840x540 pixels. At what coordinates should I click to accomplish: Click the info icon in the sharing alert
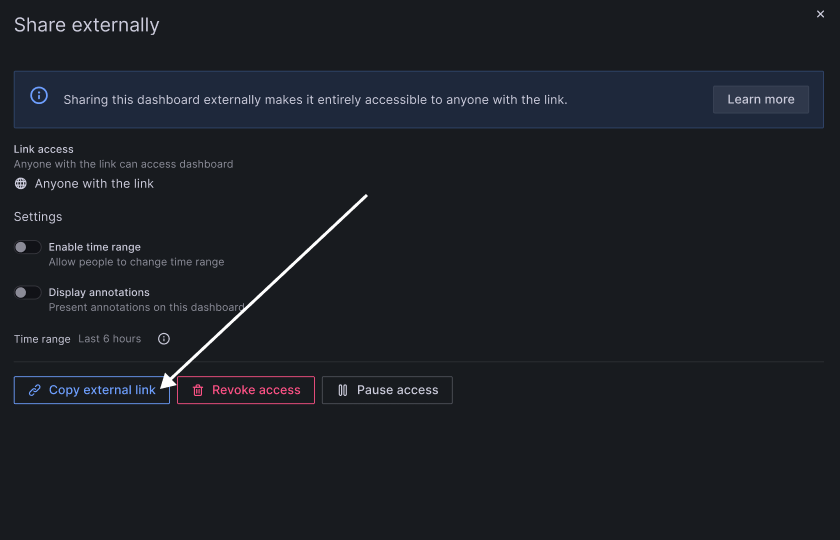click(x=39, y=96)
